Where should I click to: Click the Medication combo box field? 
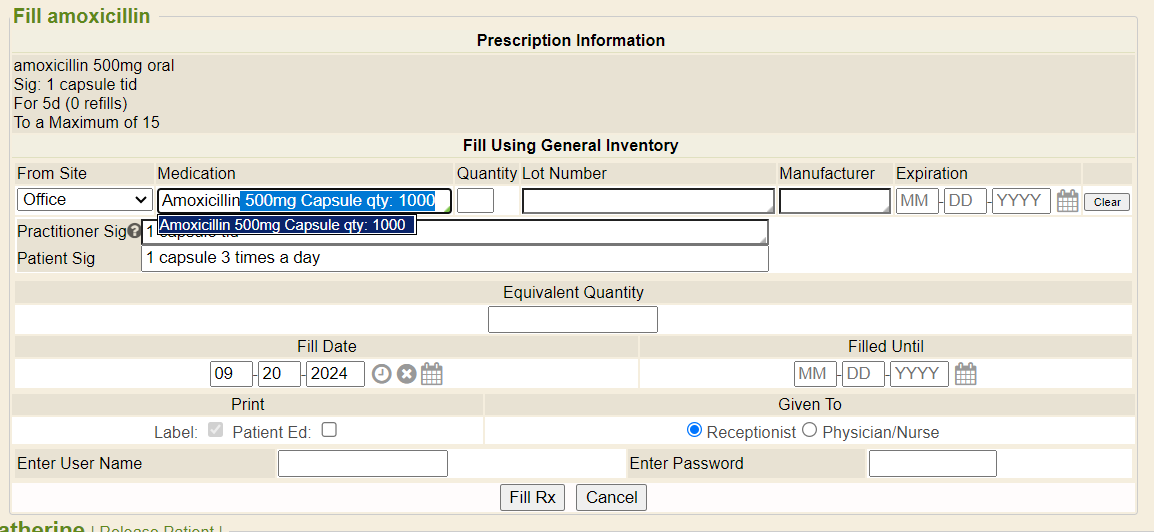point(304,200)
